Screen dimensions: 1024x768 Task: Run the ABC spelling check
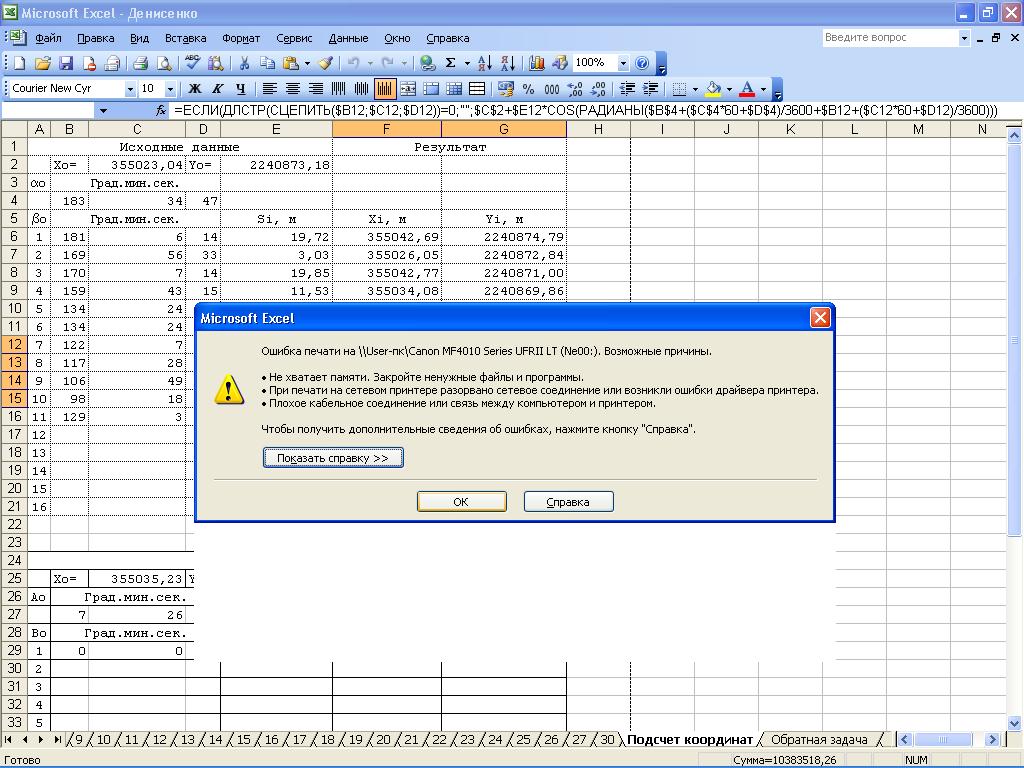(192, 63)
